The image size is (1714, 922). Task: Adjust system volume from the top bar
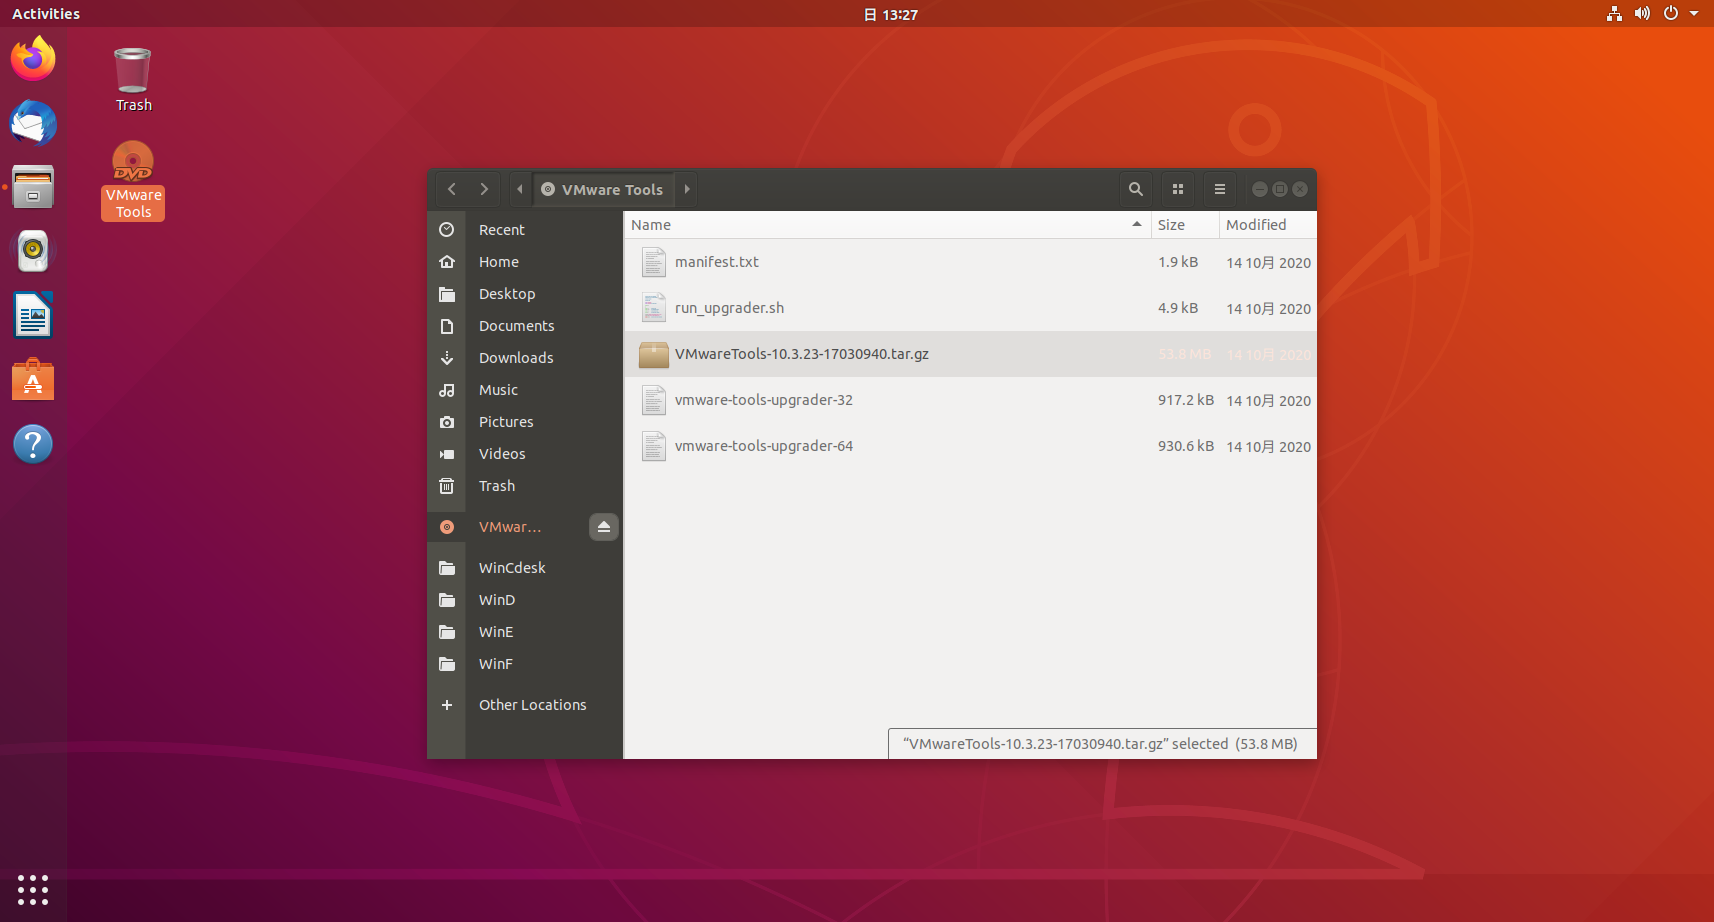(1643, 14)
